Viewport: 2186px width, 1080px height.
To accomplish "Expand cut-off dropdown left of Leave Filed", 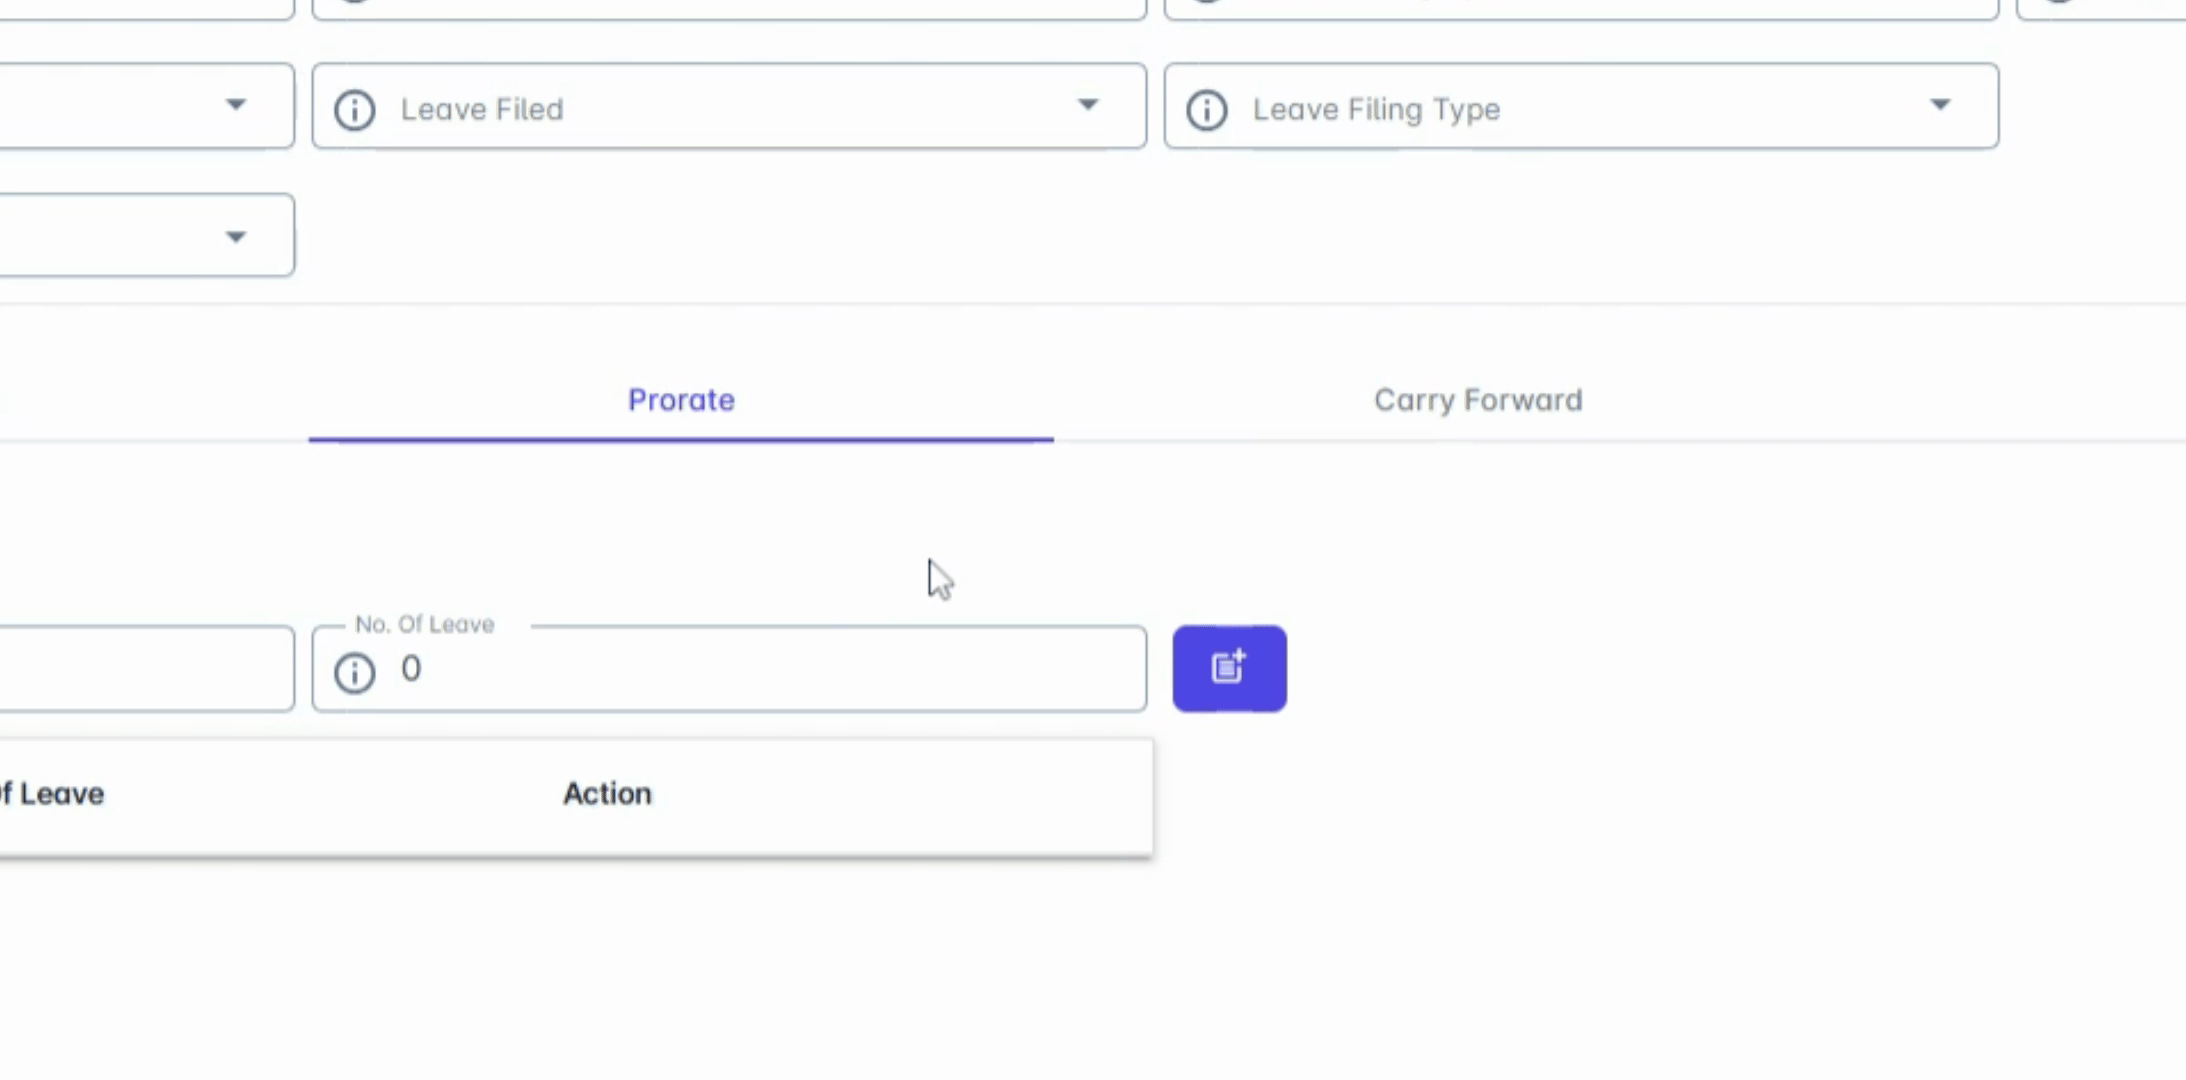I will (236, 106).
